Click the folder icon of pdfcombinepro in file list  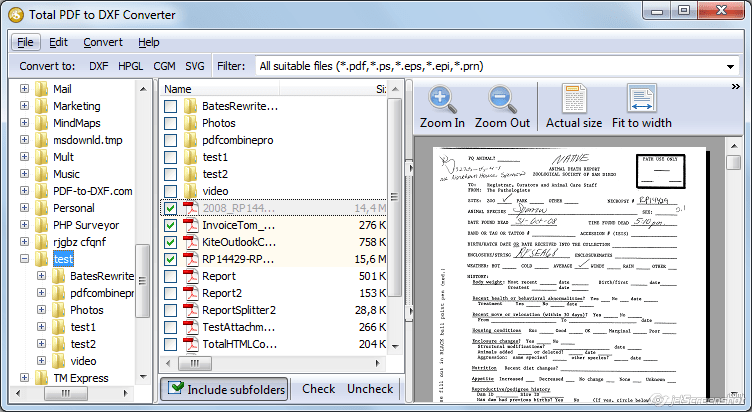point(190,140)
